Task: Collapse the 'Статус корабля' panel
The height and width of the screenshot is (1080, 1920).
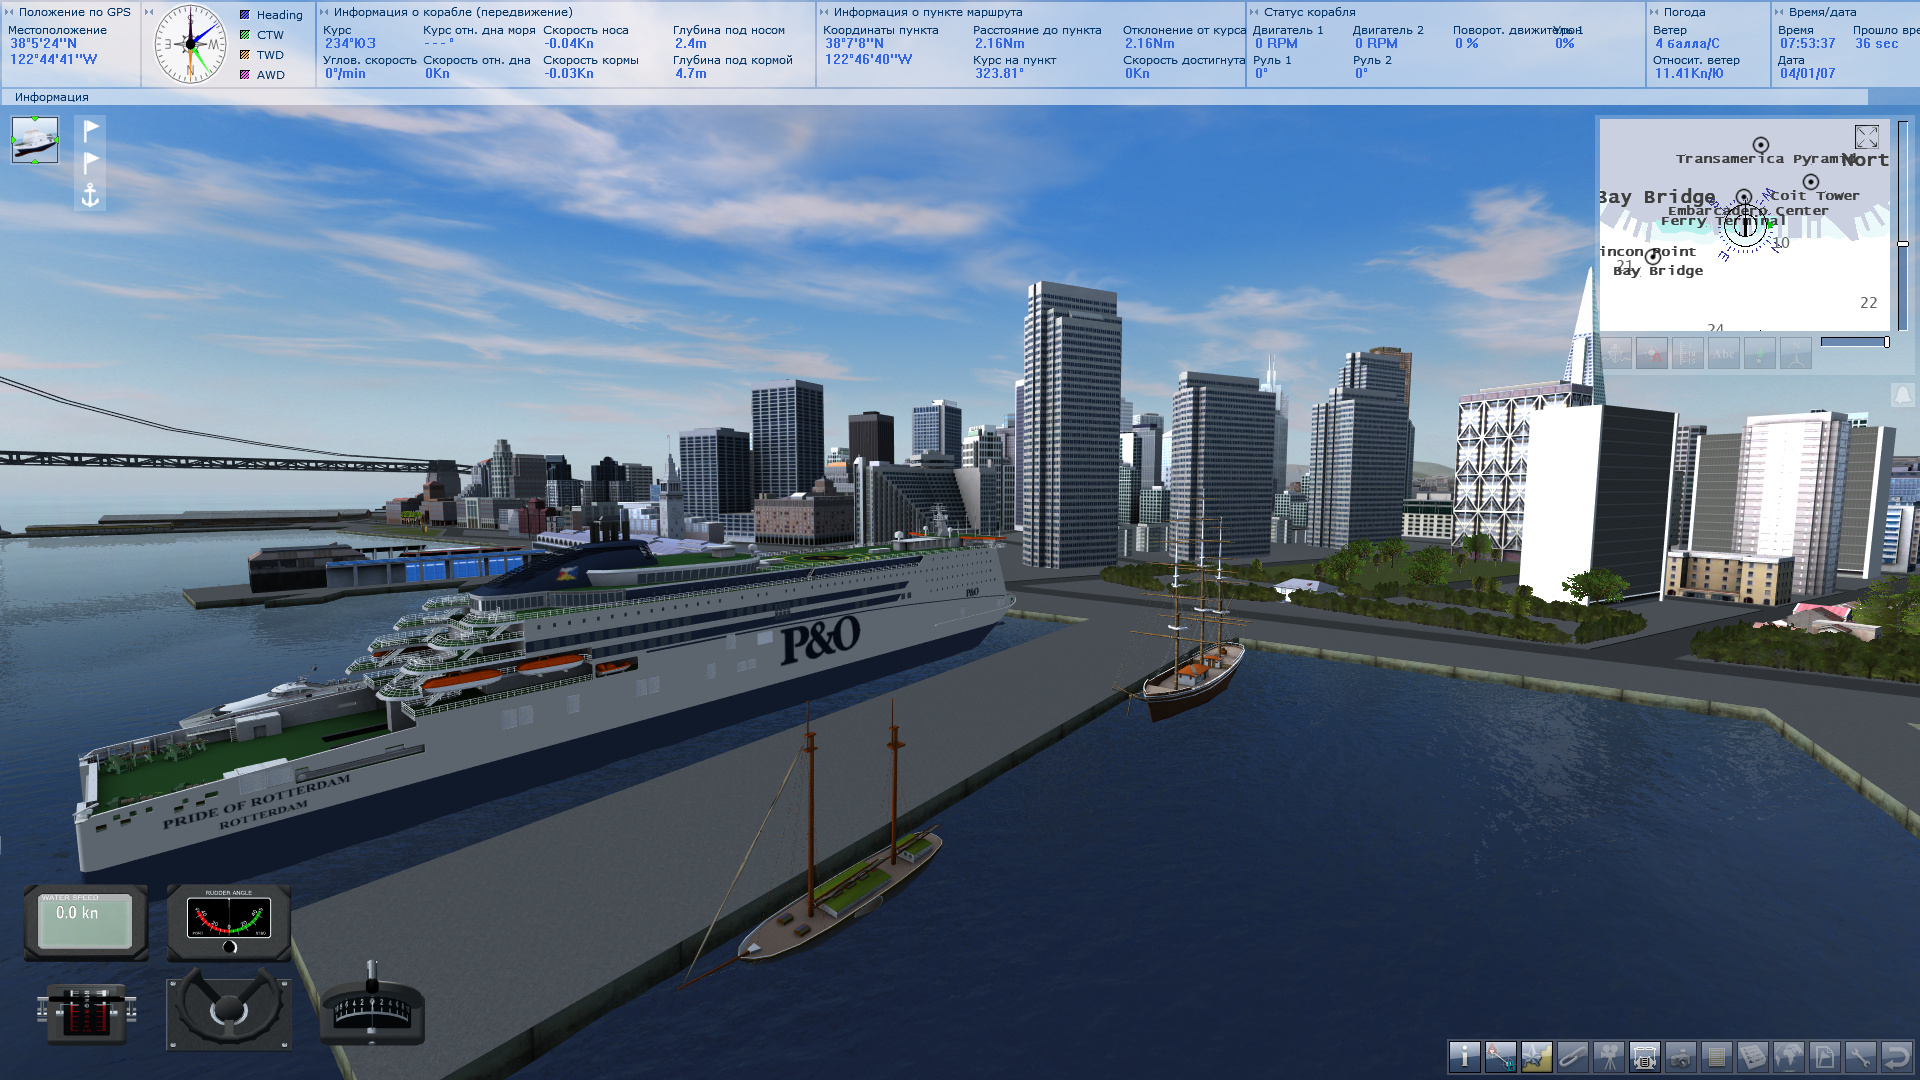Action: pyautogui.click(x=1254, y=12)
